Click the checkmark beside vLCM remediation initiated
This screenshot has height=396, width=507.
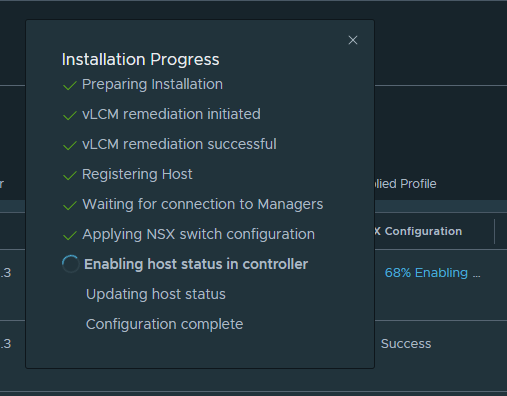coord(70,115)
